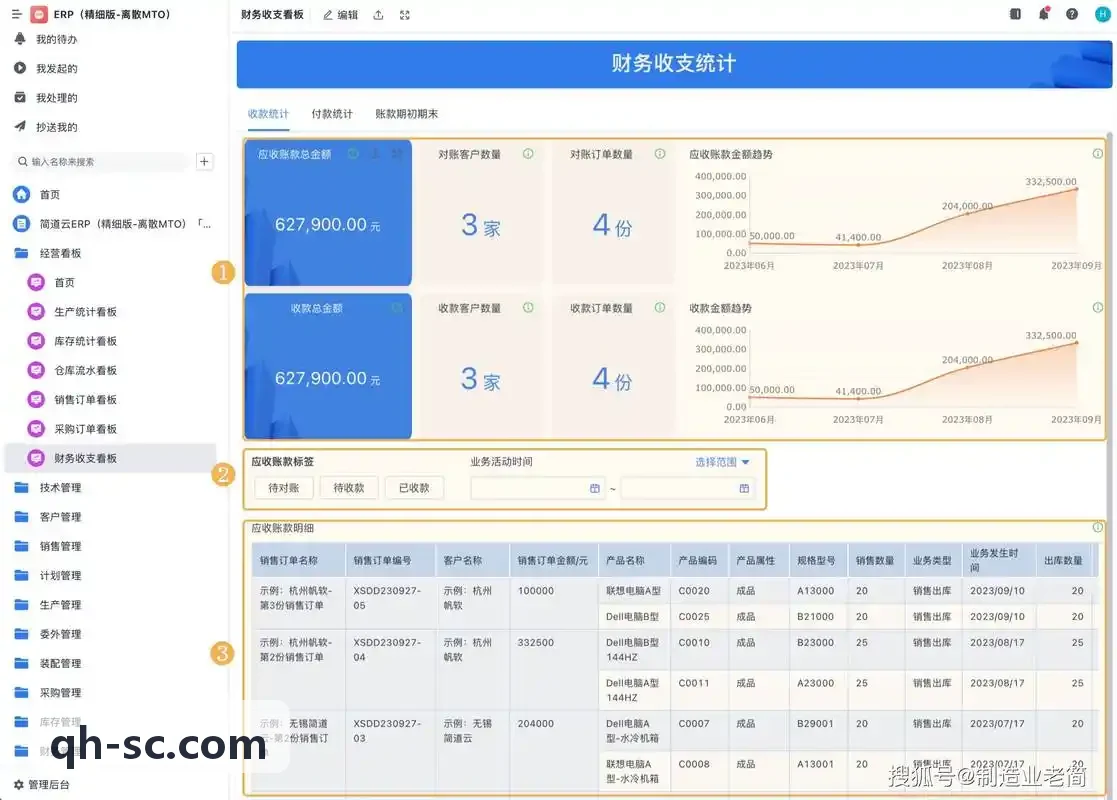Click info icon on 对账客户数量 card
1117x800 pixels.
[528, 154]
